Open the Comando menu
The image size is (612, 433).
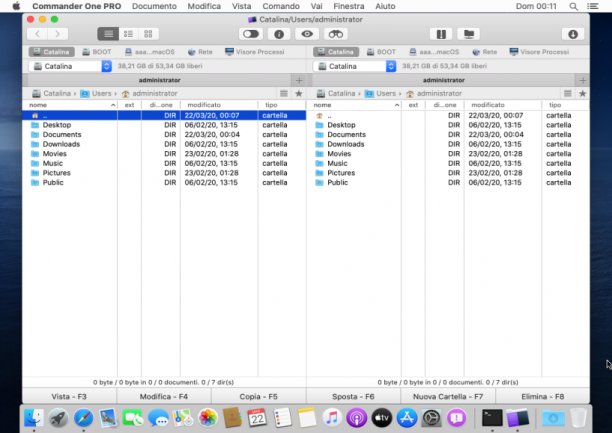tap(281, 6)
